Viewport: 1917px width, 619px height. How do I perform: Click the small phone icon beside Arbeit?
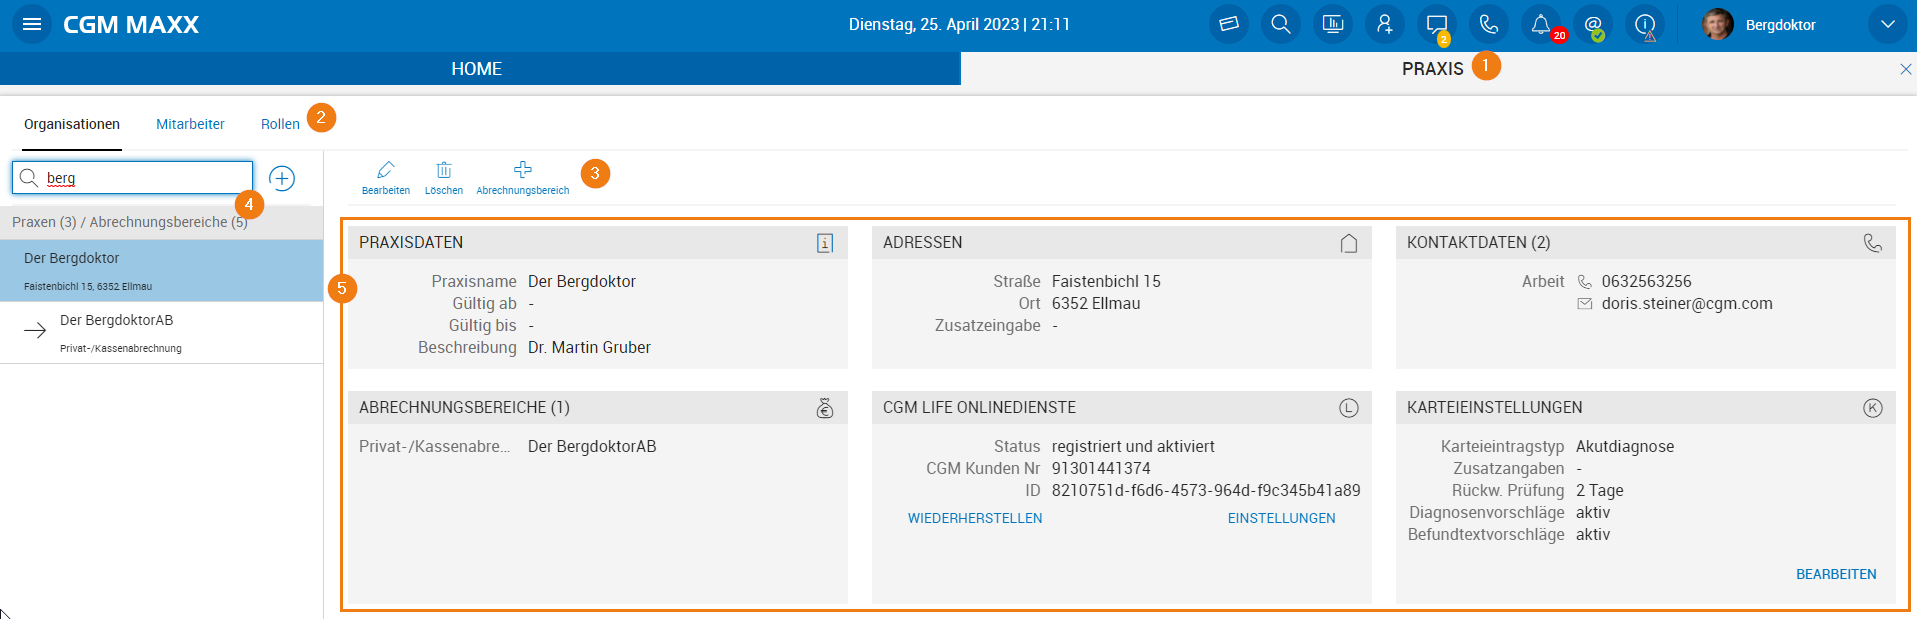pyautogui.click(x=1585, y=282)
